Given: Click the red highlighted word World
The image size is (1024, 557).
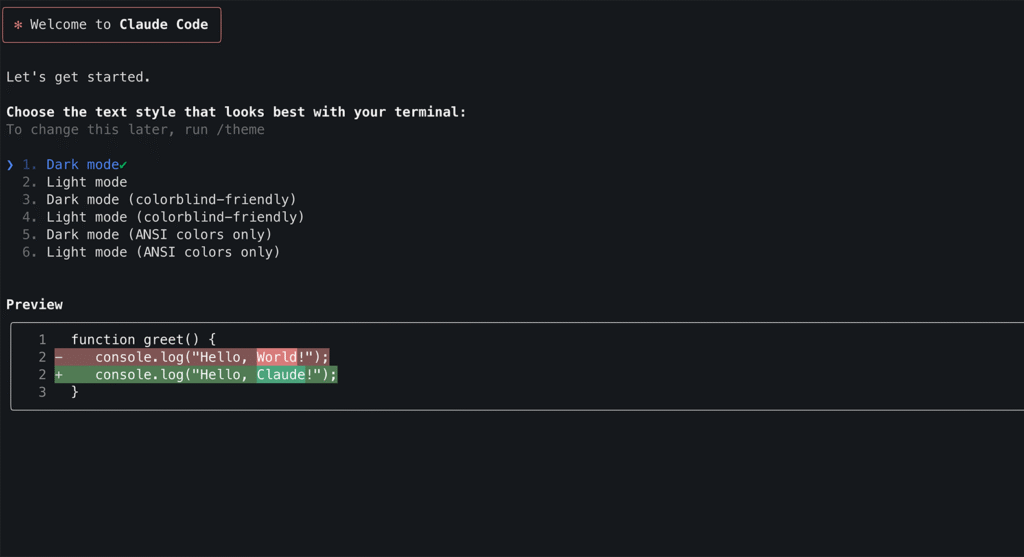Looking at the screenshot, I should pyautogui.click(x=276, y=357).
